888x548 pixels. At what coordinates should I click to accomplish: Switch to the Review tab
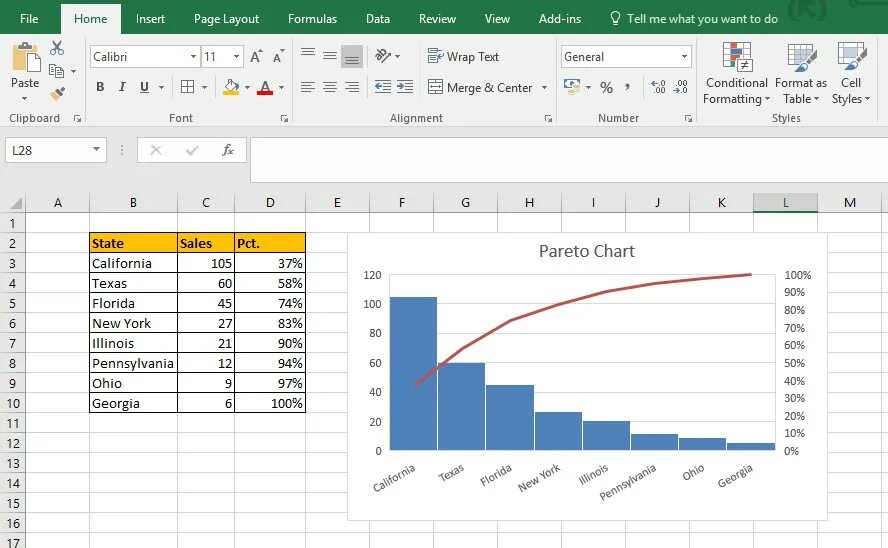(437, 19)
